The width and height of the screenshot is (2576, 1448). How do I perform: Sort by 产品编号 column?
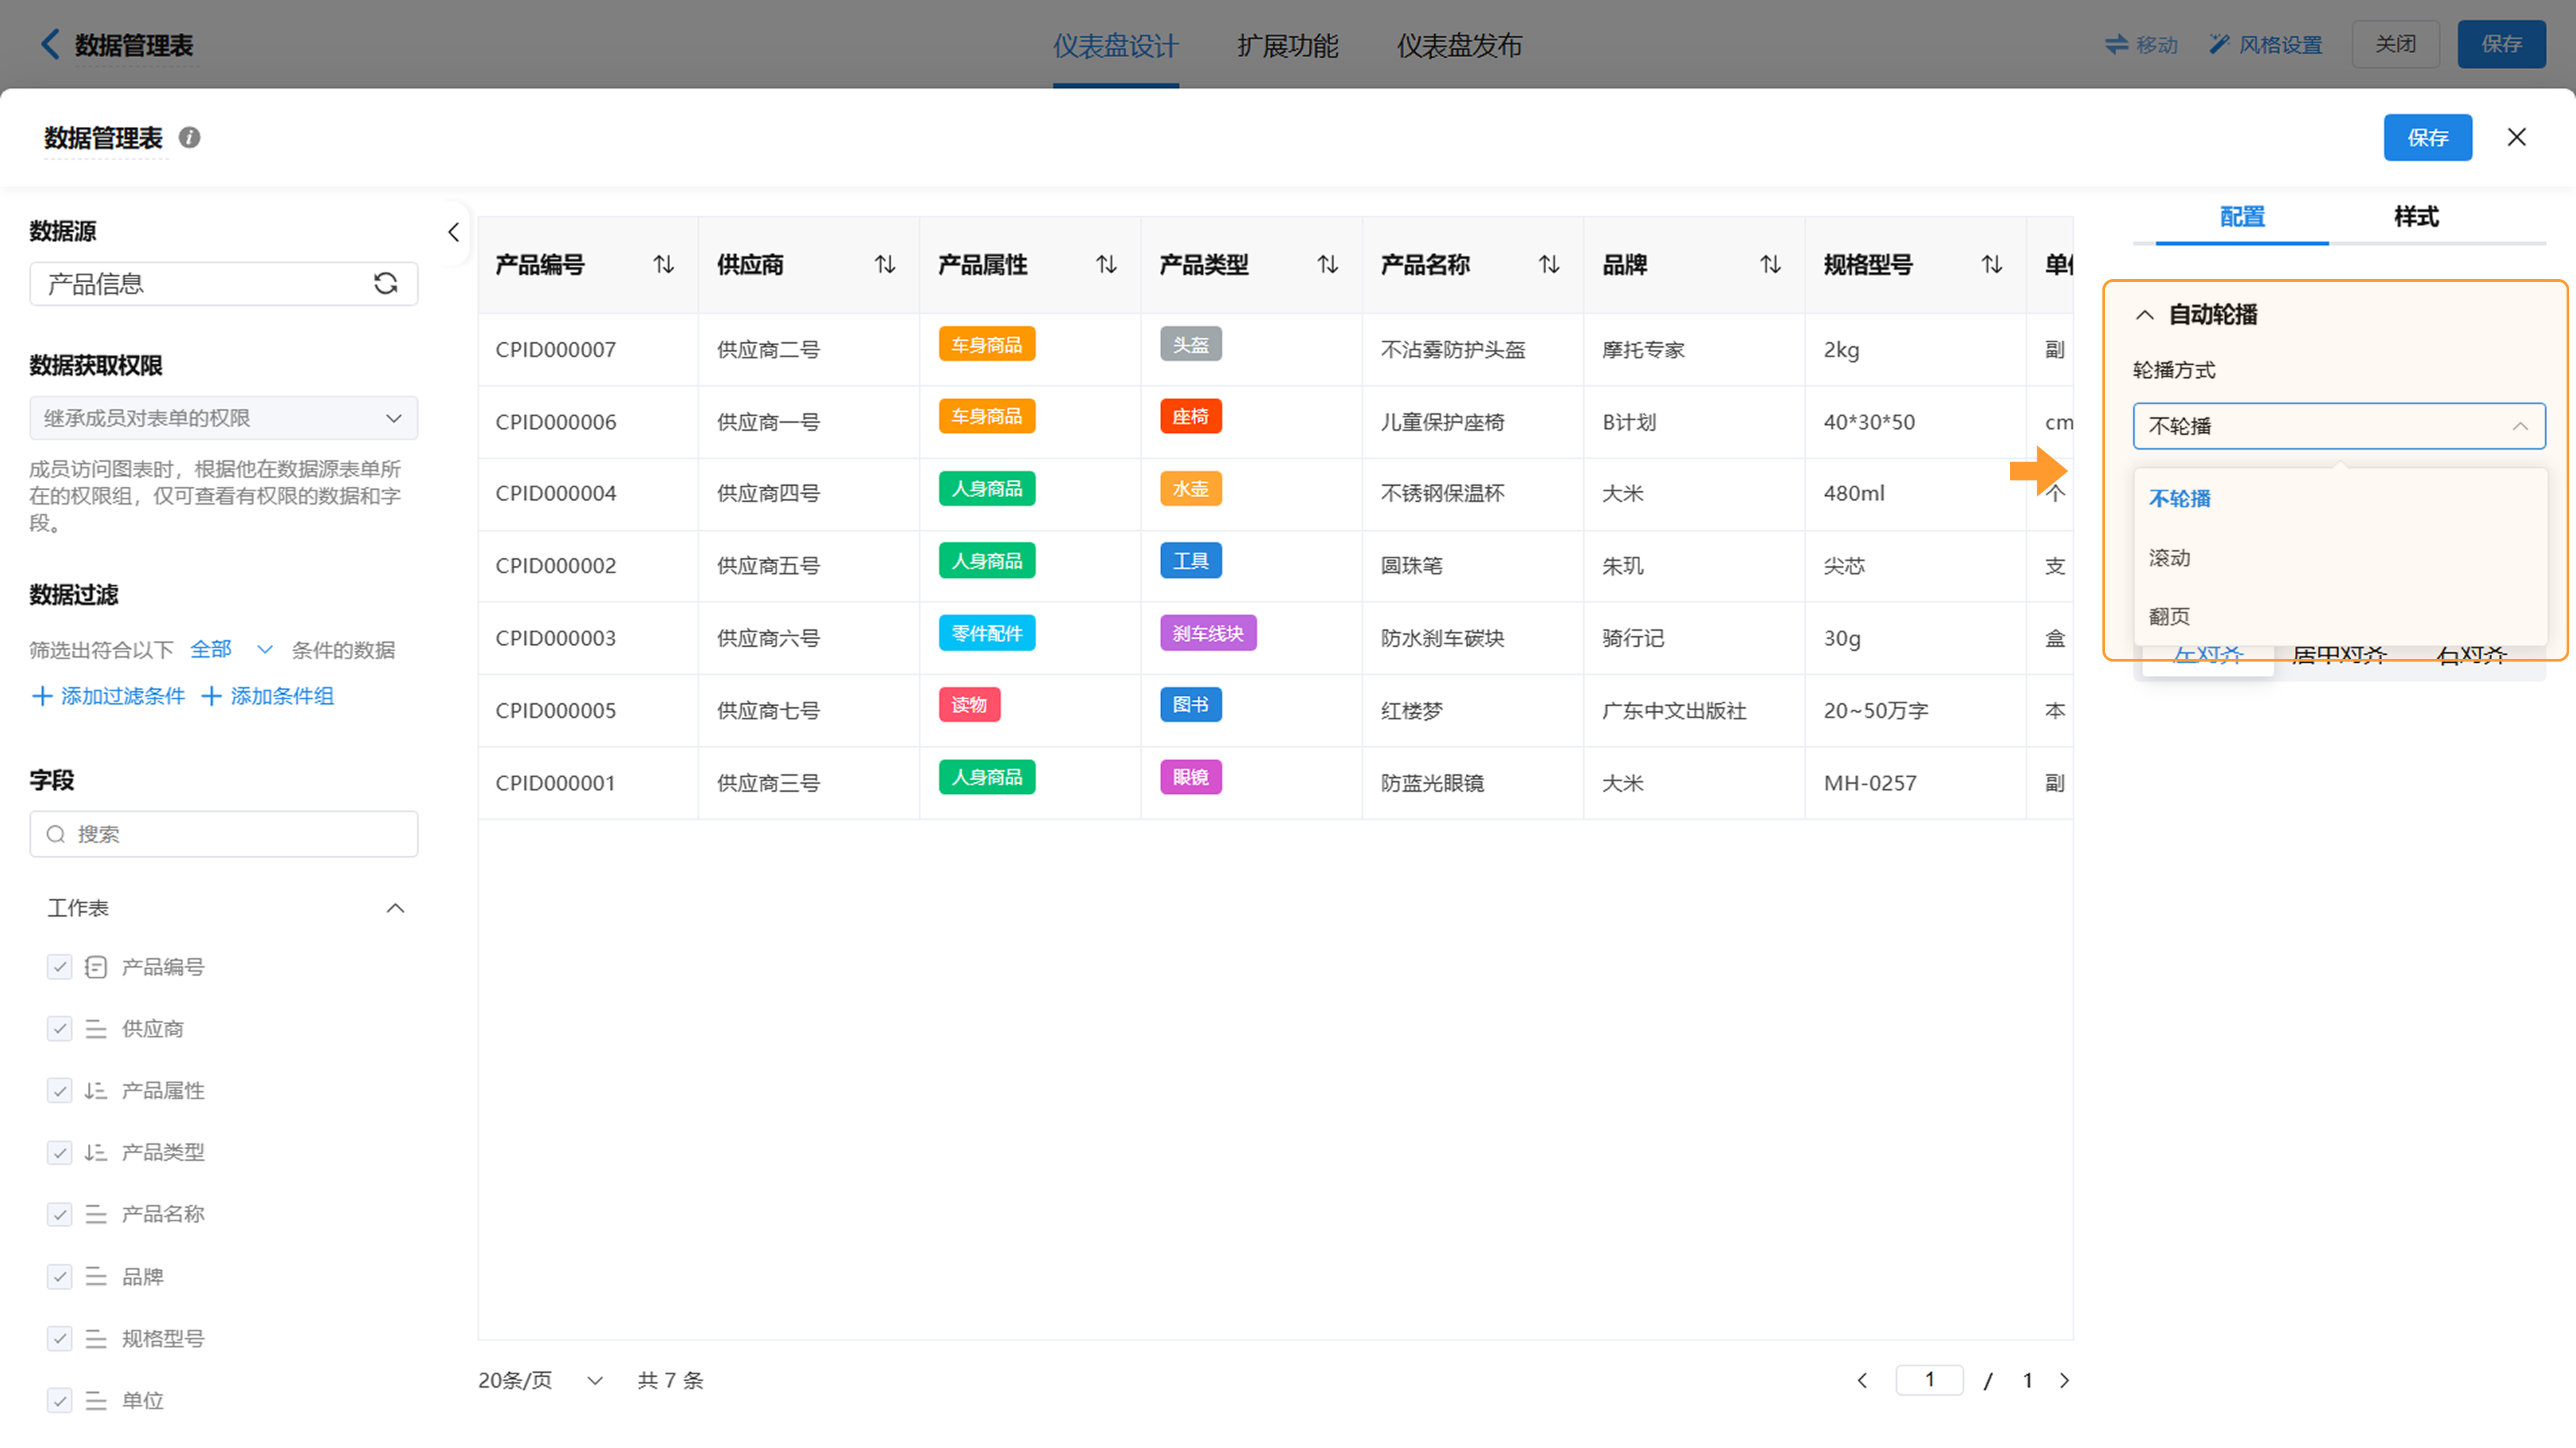point(664,265)
